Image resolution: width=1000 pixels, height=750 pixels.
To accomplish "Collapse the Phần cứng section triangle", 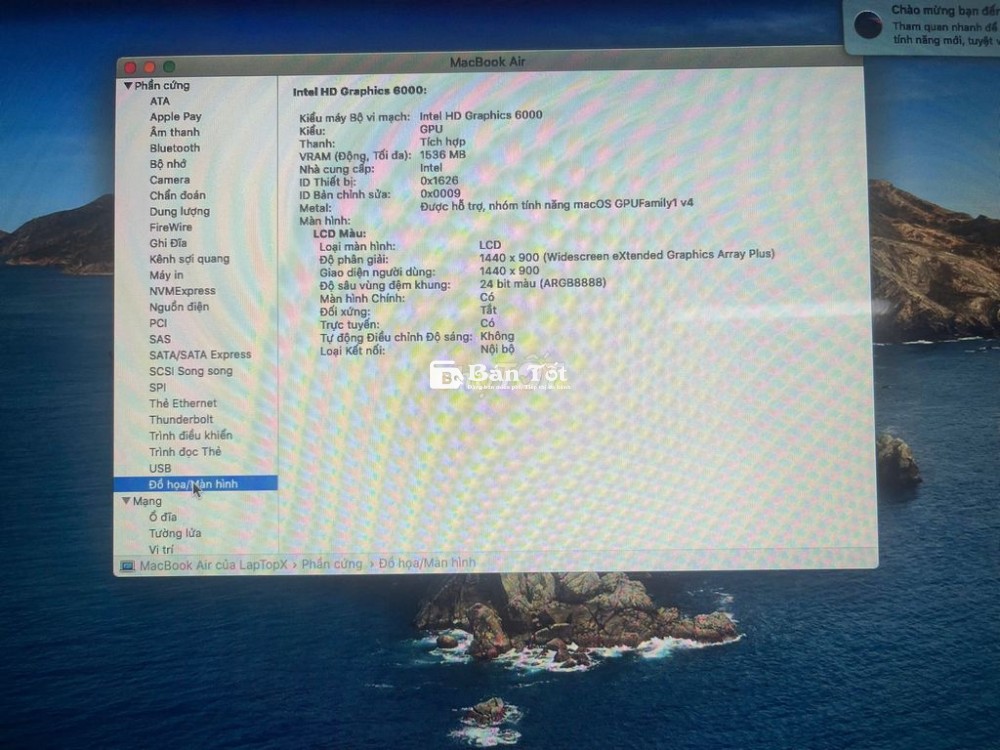I will coord(128,85).
